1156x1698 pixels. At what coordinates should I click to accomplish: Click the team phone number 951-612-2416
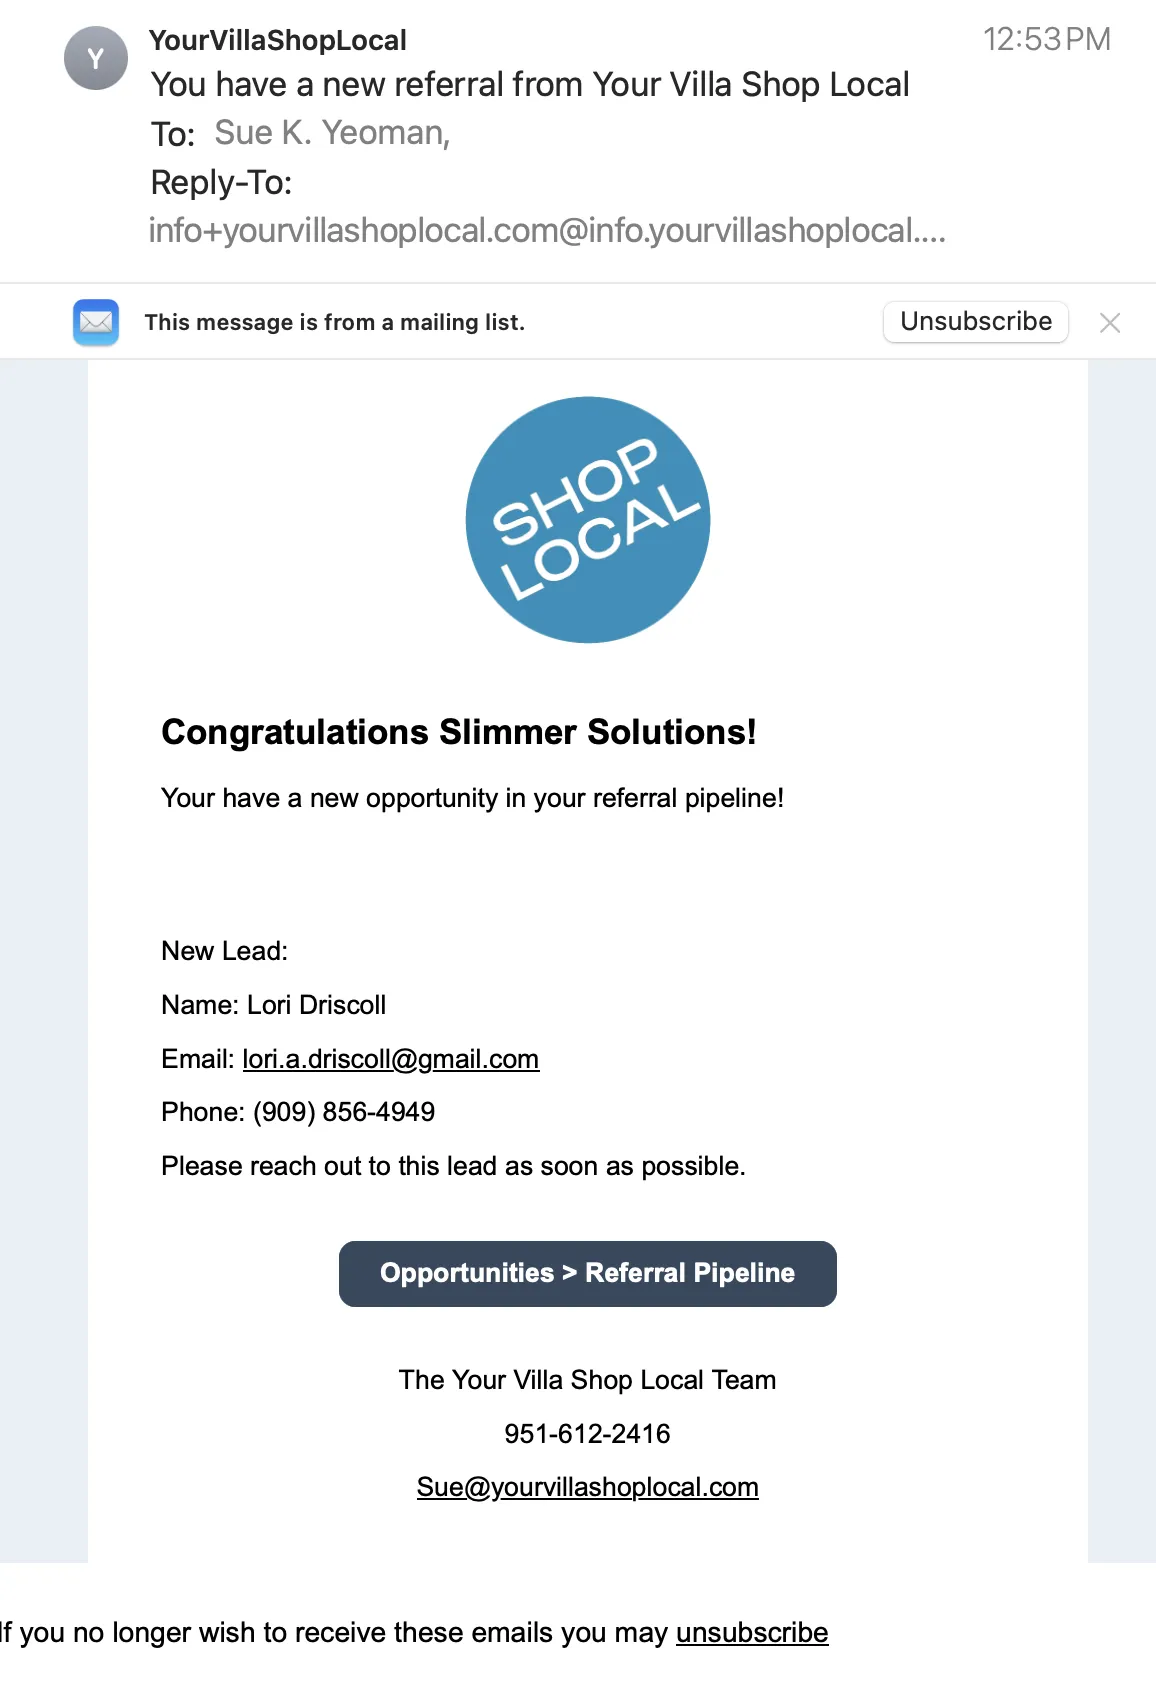coord(587,1434)
